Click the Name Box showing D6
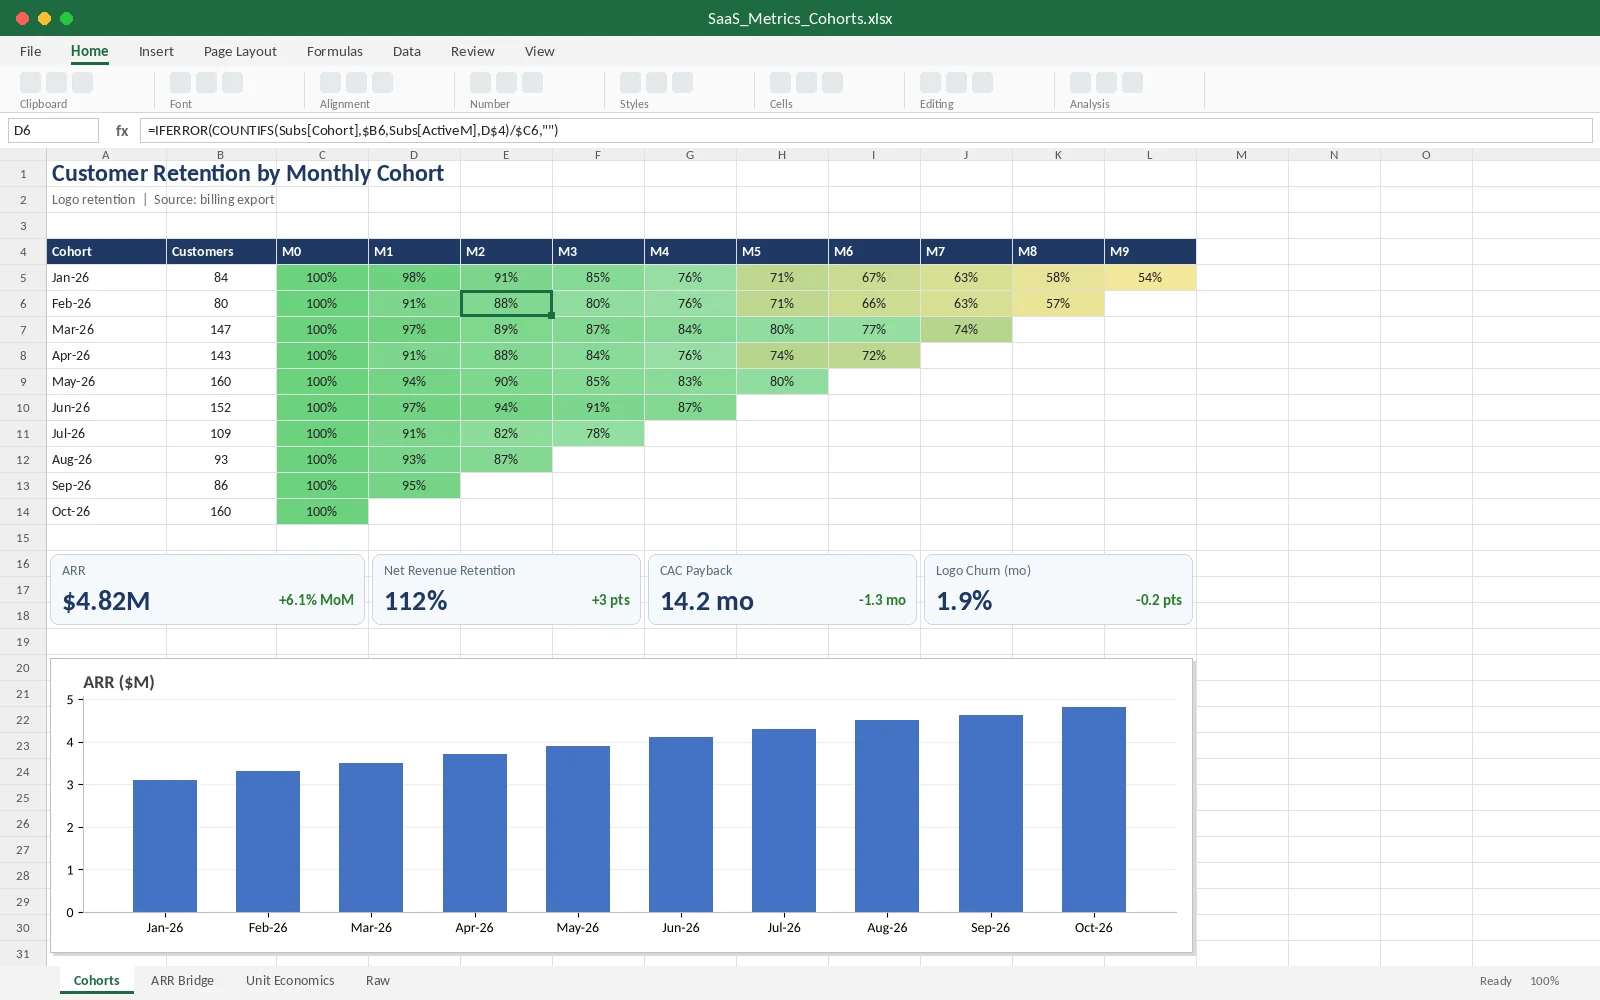 click(53, 130)
